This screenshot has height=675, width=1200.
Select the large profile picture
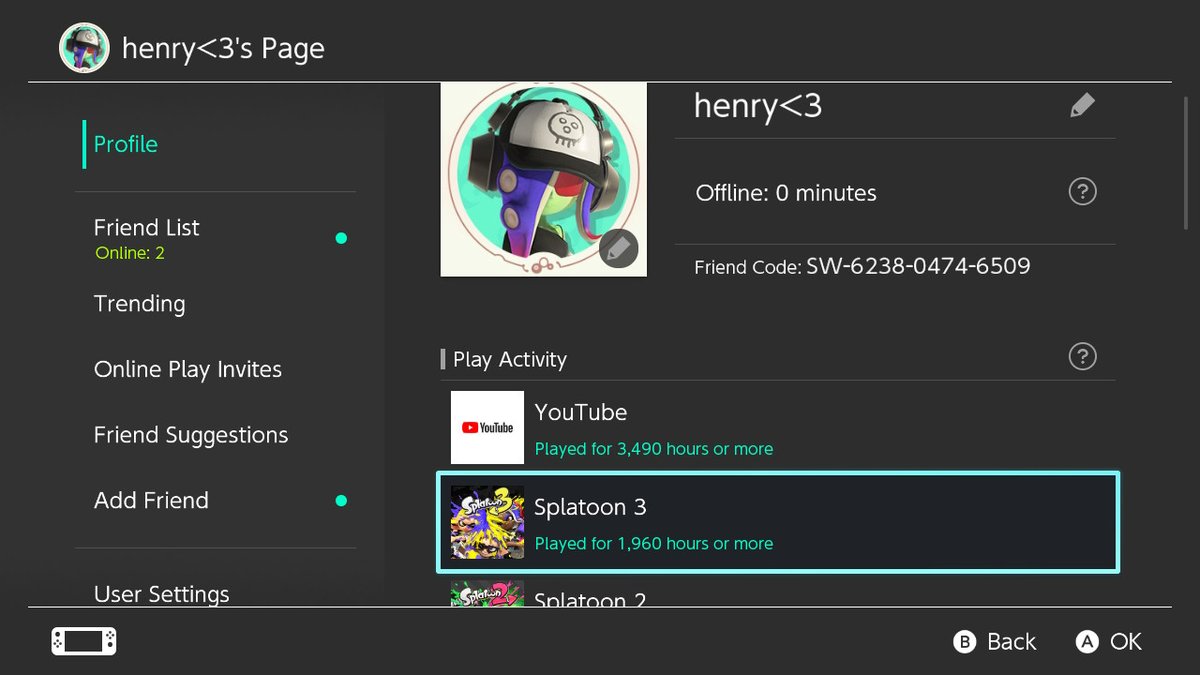click(x=544, y=180)
